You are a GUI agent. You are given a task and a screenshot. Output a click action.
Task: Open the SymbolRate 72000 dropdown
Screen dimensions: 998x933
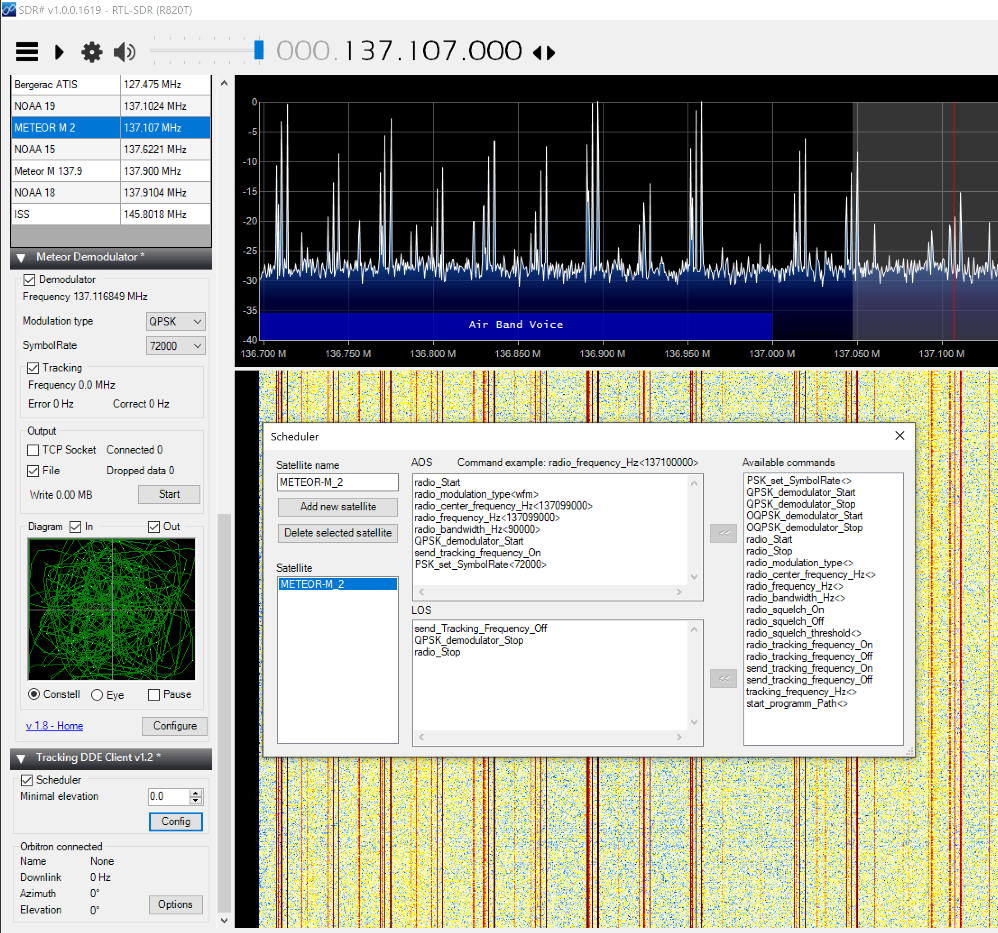(176, 345)
